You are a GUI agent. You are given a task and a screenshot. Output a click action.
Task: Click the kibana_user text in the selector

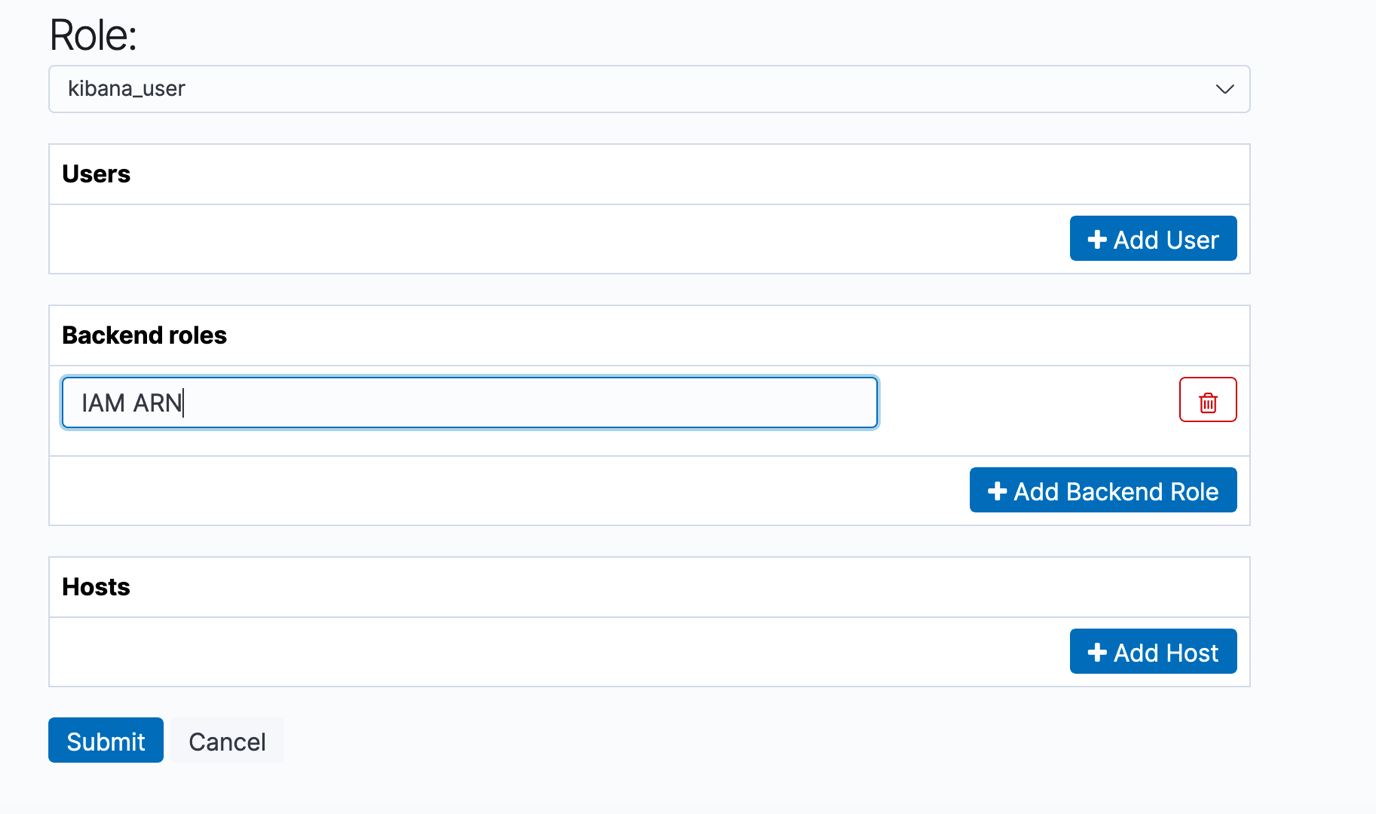(127, 89)
